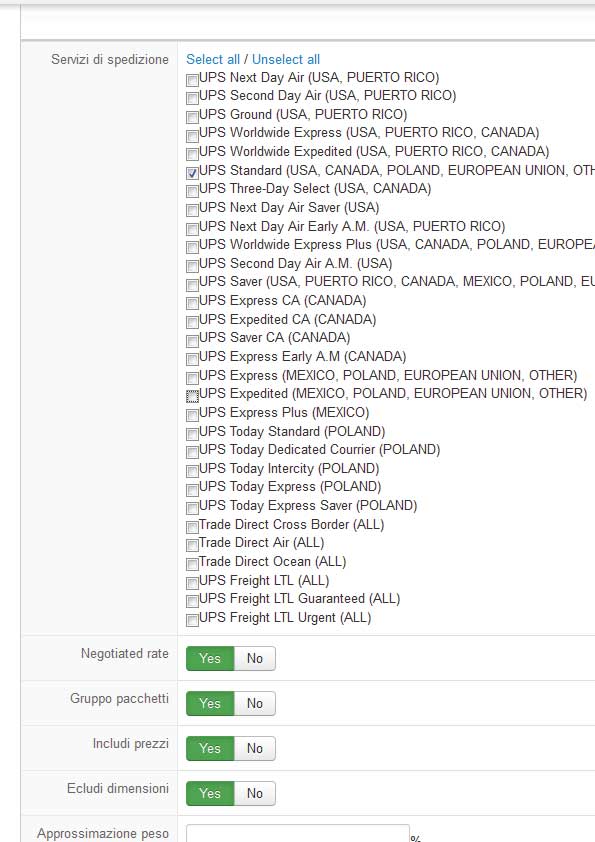
Task: Tick UPS Worldwide Express (USA, PUERTO RICO, CANADA) checkbox
Action: 192,136
